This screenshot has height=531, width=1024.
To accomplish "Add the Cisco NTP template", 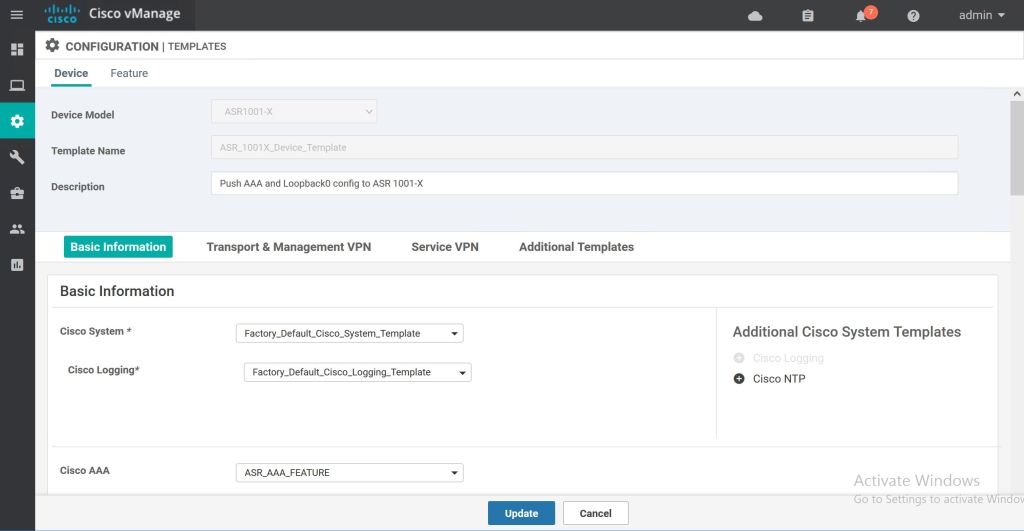I will click(x=740, y=379).
